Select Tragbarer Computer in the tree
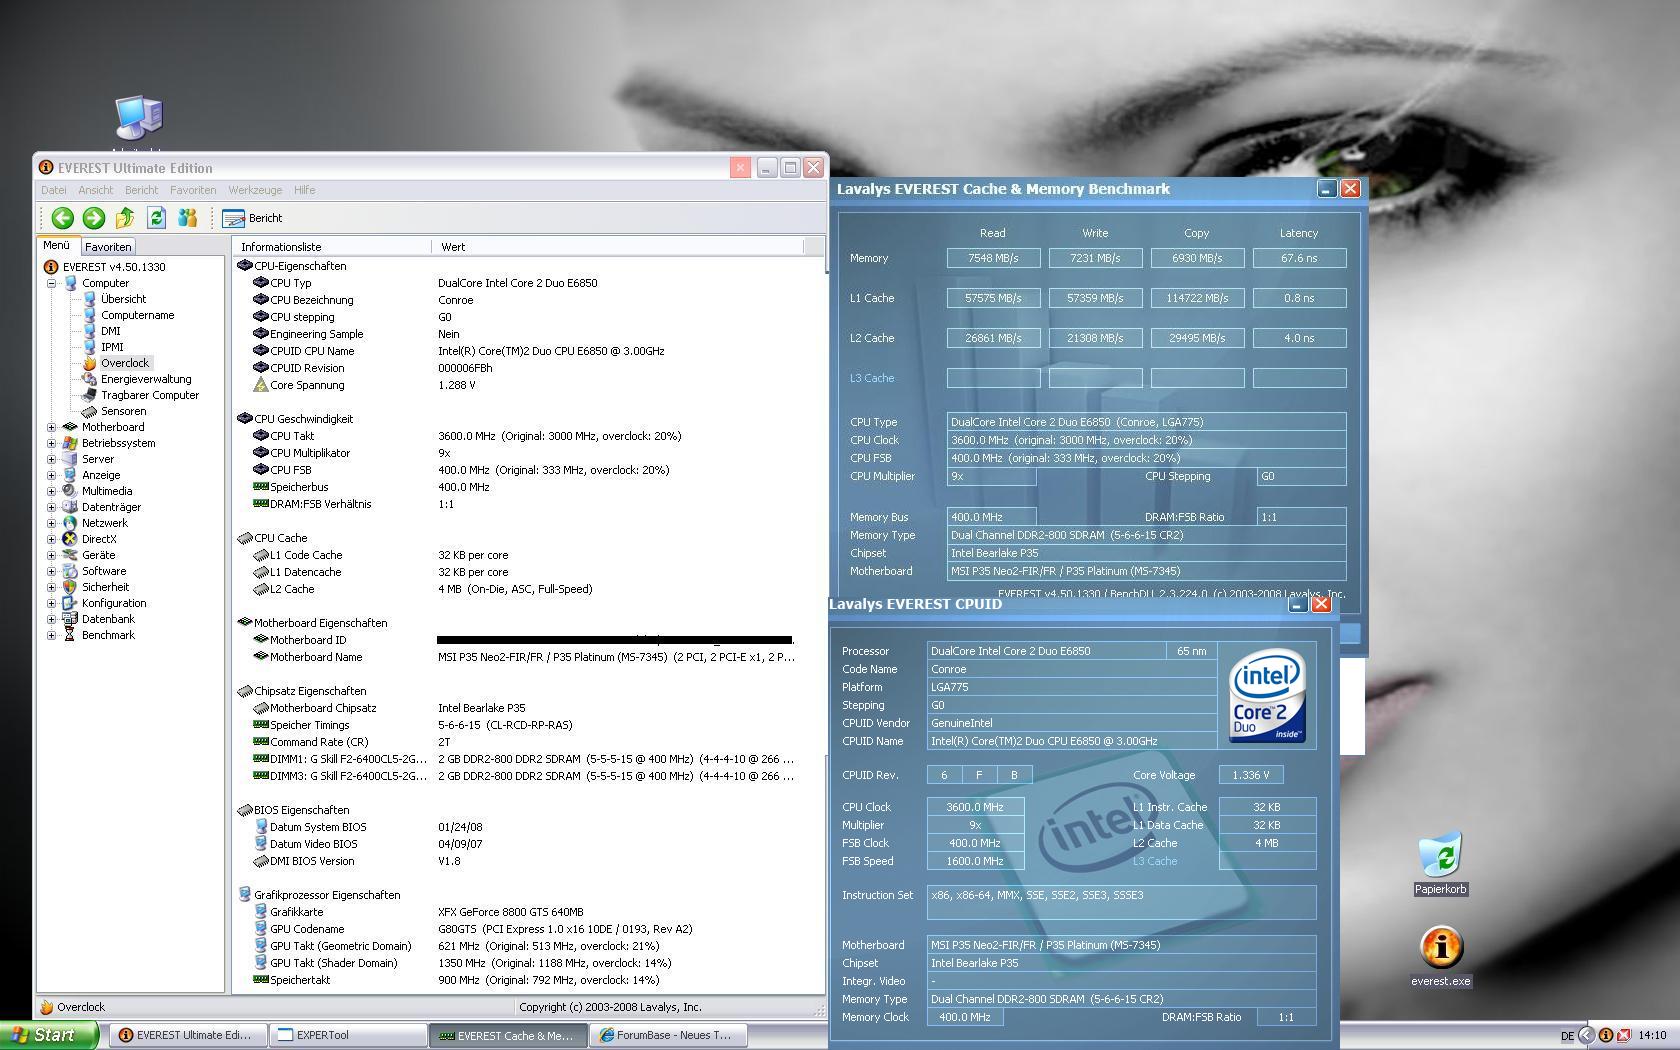1680x1050 pixels. [150, 395]
